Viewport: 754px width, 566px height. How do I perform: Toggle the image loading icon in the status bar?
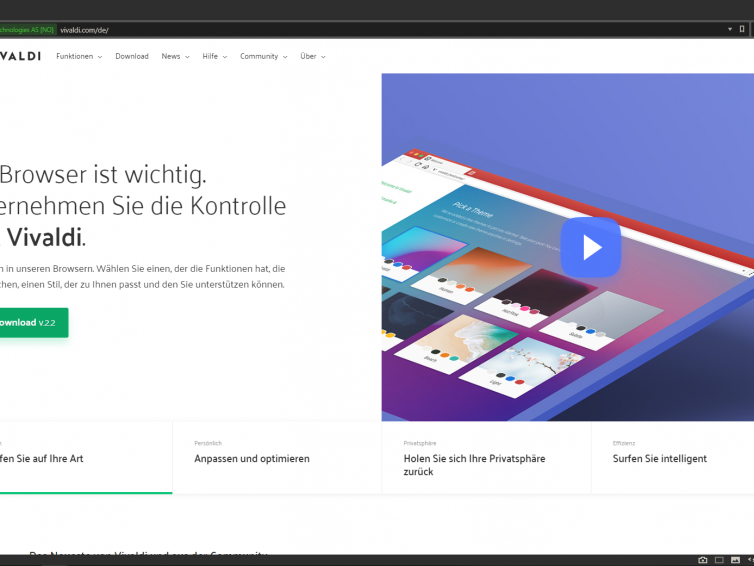(735, 560)
